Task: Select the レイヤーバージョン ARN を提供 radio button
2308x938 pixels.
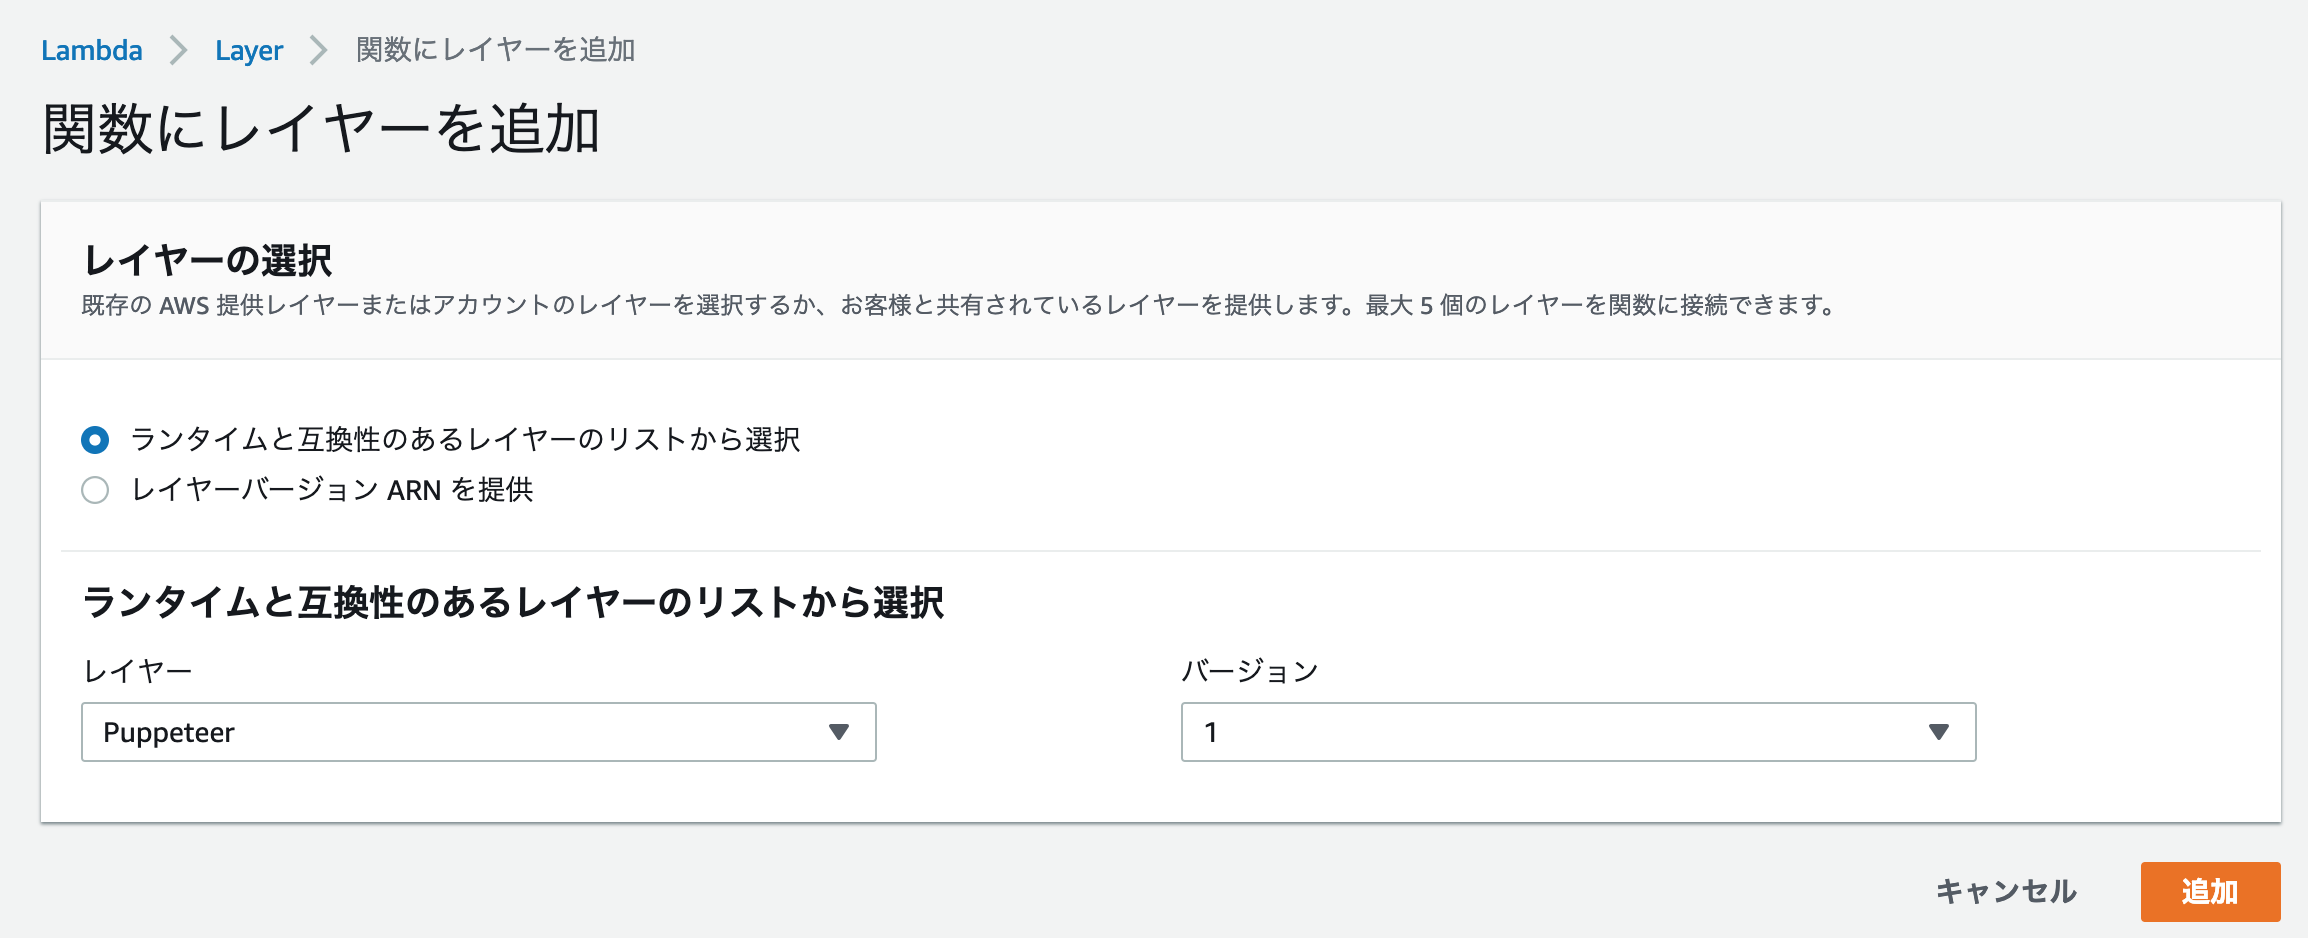Action: [x=95, y=490]
